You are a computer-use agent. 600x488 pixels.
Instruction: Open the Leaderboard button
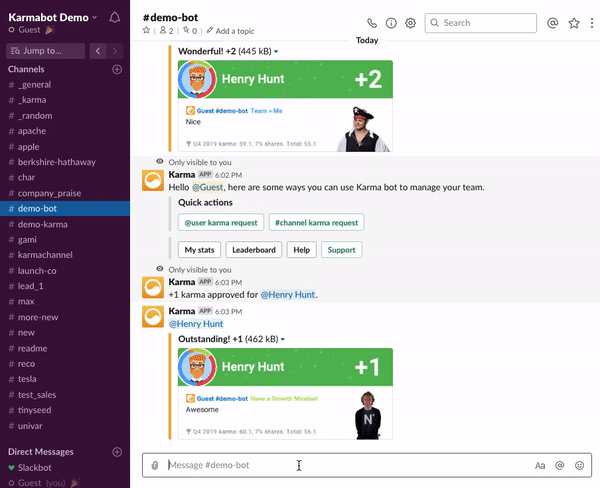(x=254, y=250)
